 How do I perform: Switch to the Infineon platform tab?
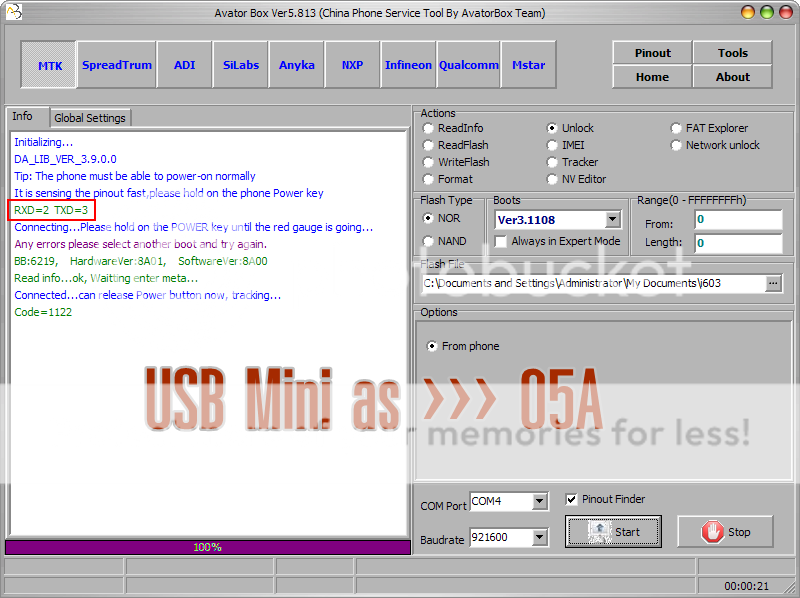click(x=408, y=65)
